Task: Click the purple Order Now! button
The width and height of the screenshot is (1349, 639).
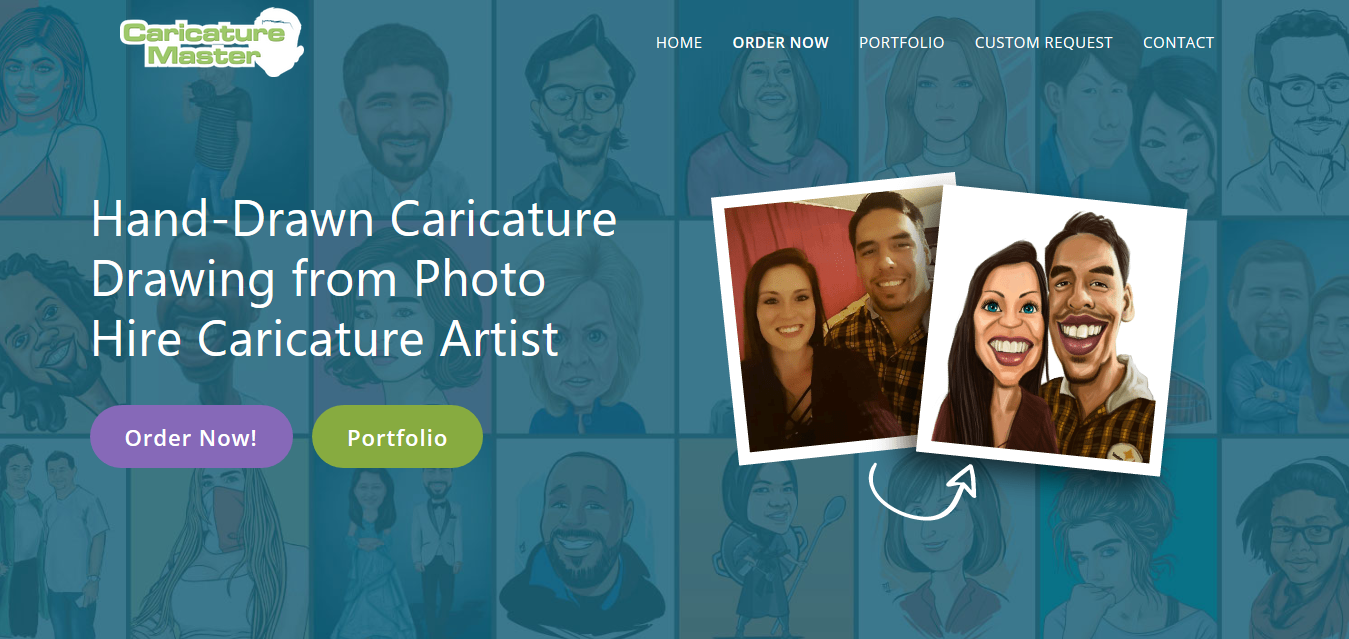Action: tap(191, 437)
